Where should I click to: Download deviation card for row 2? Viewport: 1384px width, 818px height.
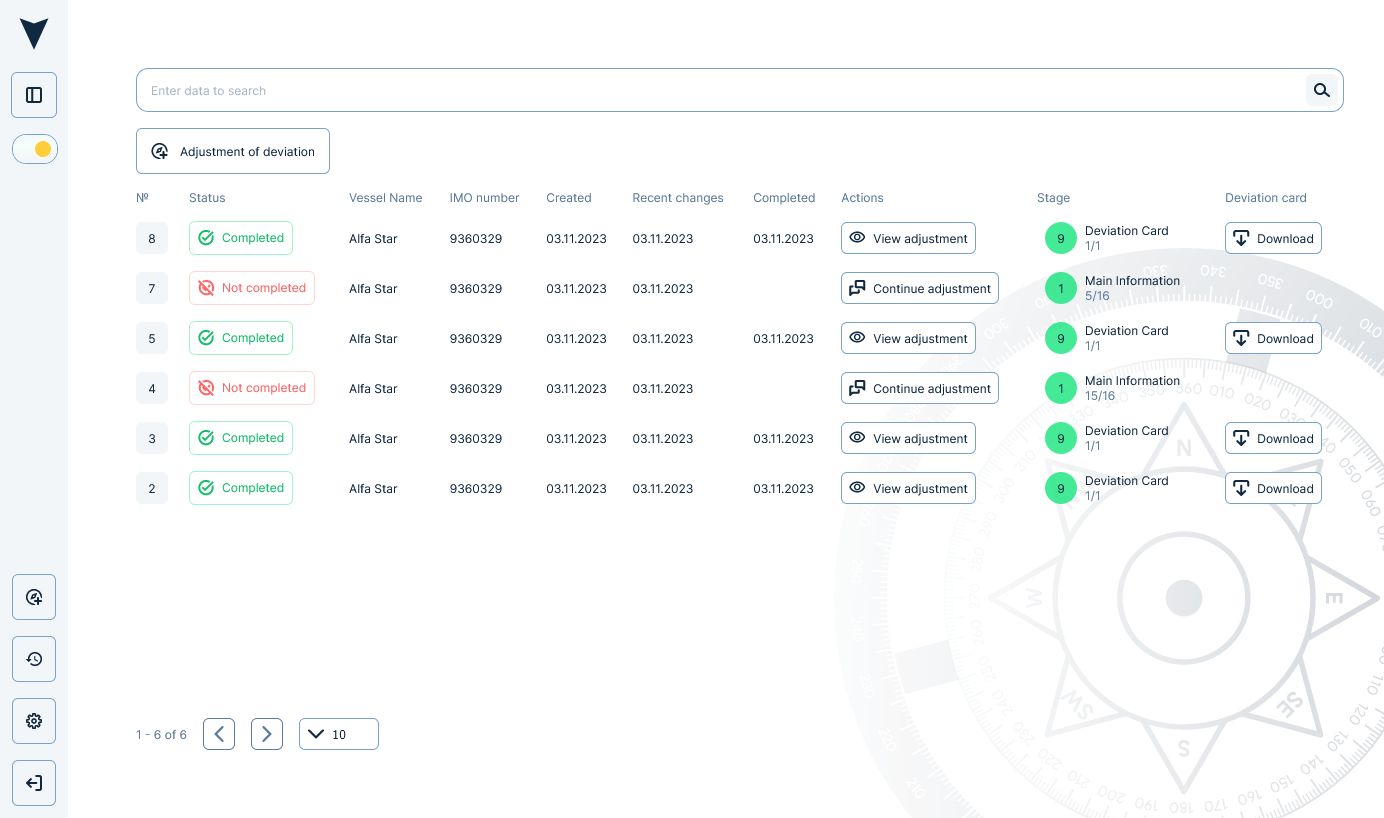1273,488
